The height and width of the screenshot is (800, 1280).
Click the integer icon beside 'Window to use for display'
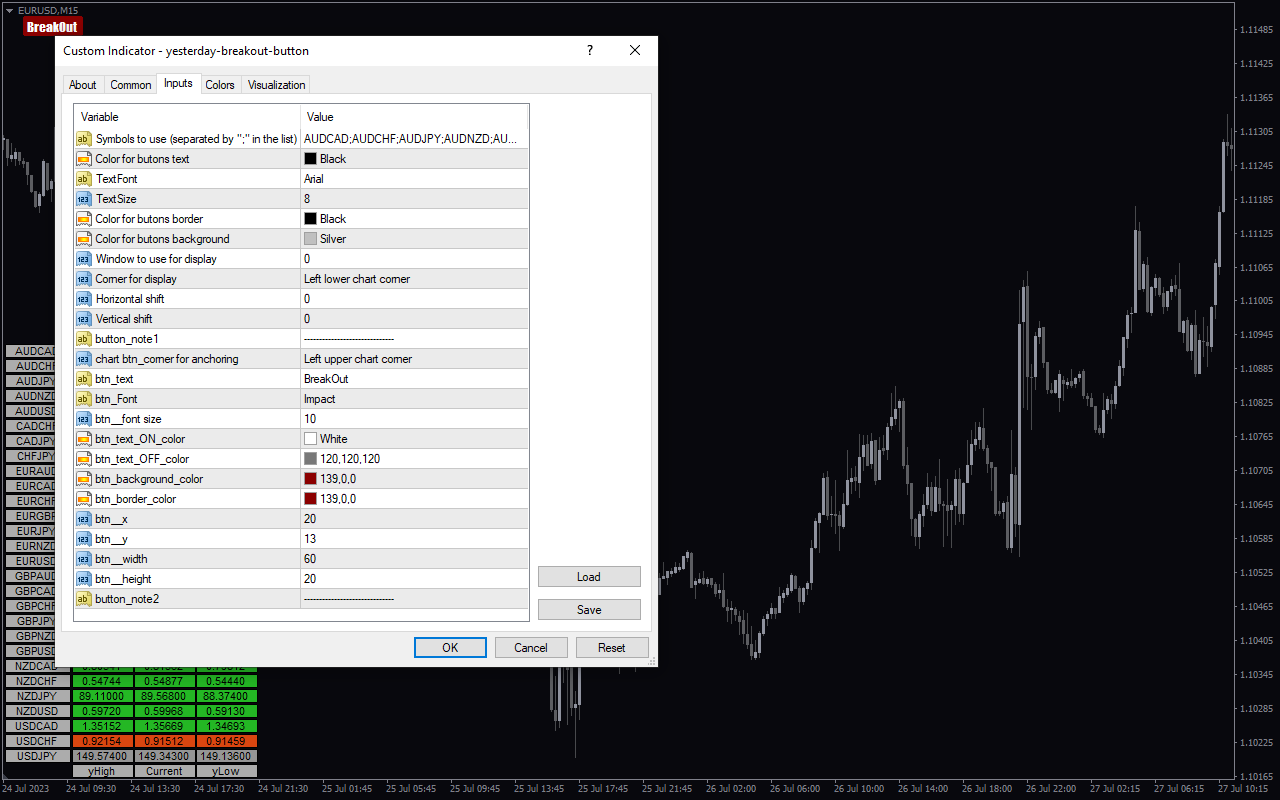pos(84,259)
